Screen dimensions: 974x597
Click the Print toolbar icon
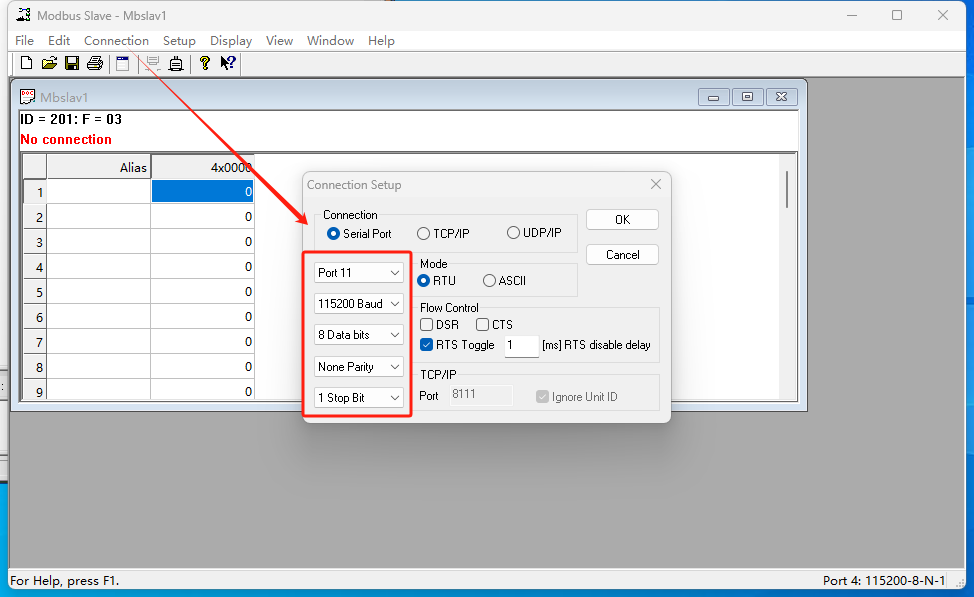[95, 64]
